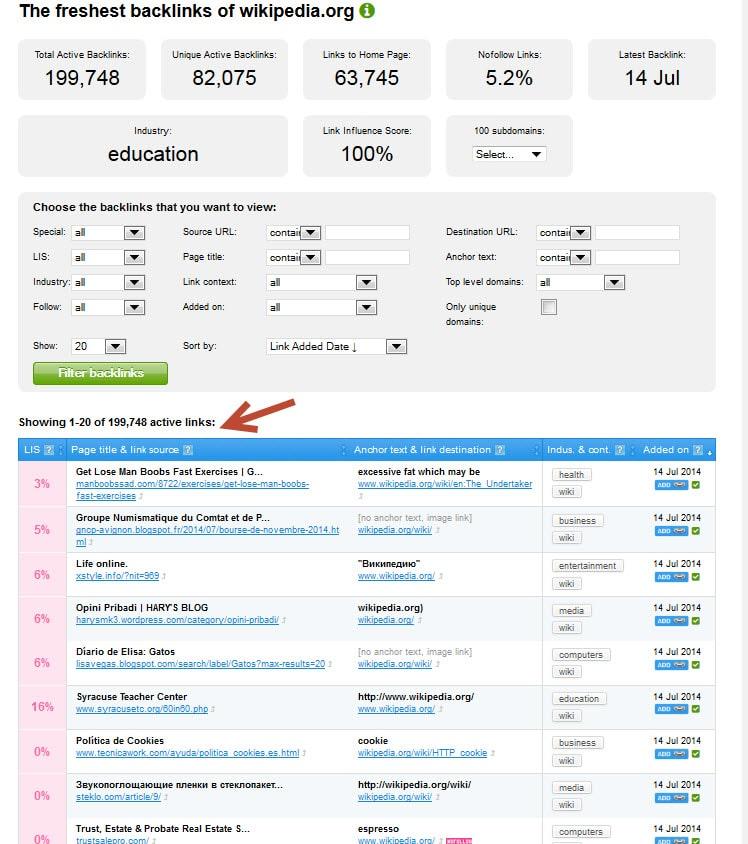Open wikipedia.org/wiki/HTTP_cookie destination link
The width and height of the screenshot is (748, 844).
[x=422, y=753]
